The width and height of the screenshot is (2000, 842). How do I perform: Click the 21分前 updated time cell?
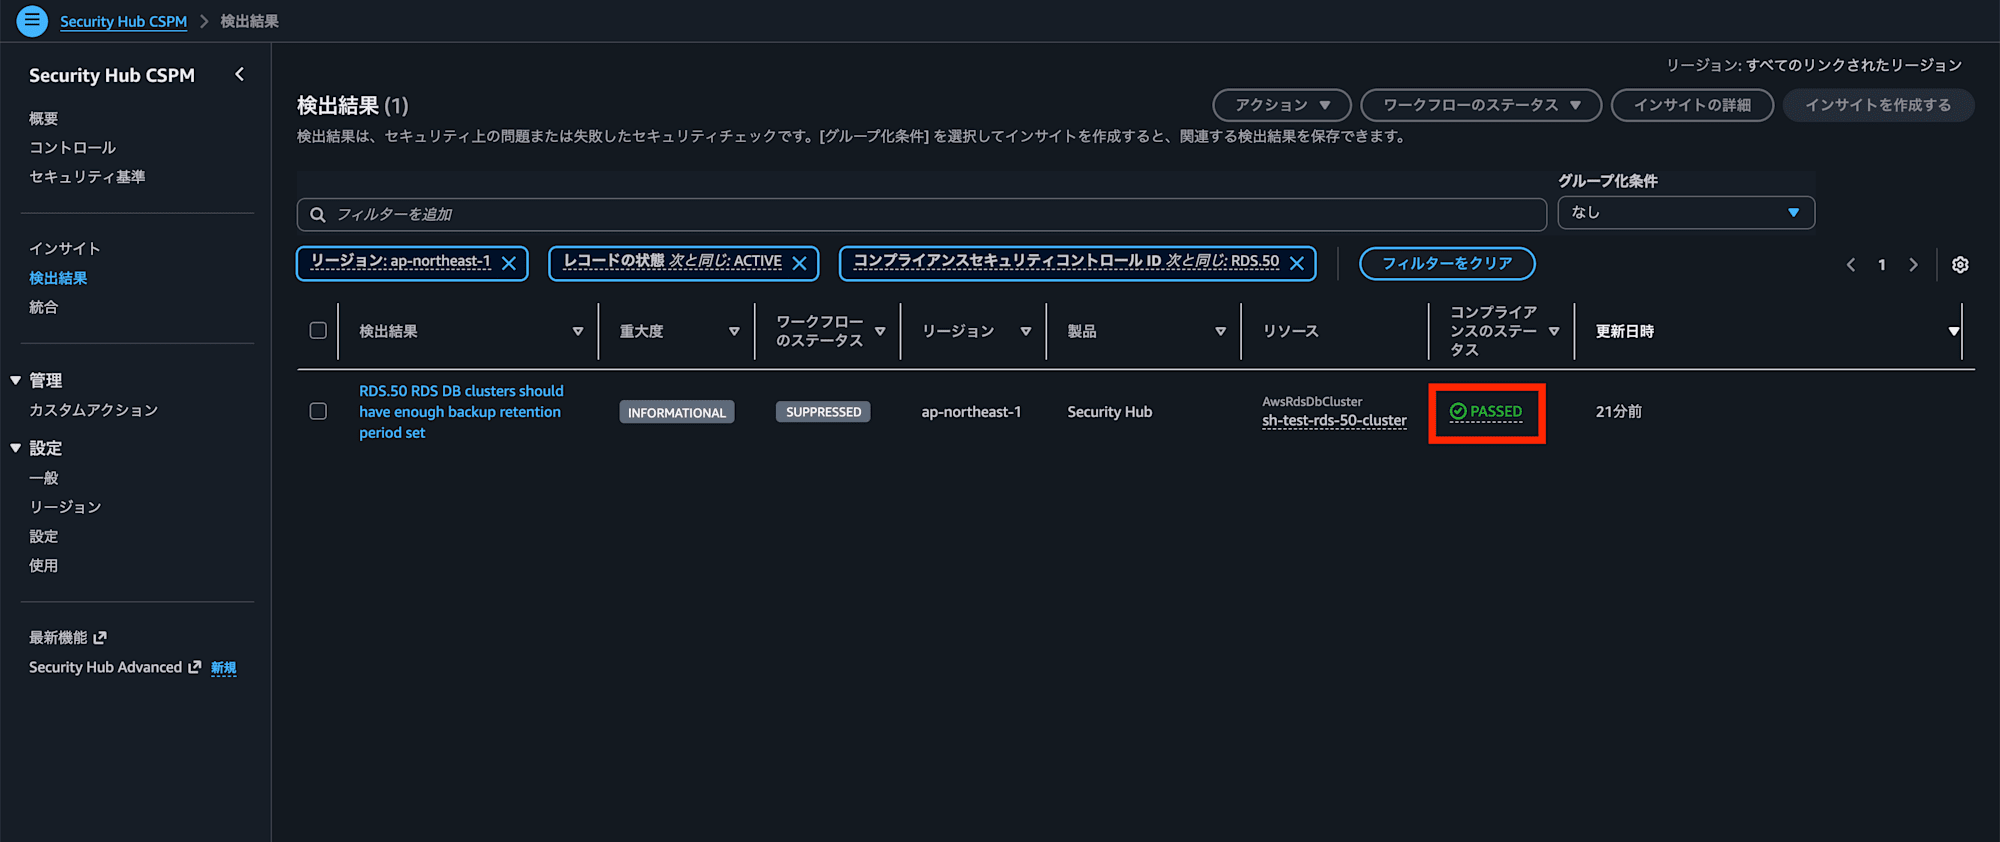pos(1618,411)
